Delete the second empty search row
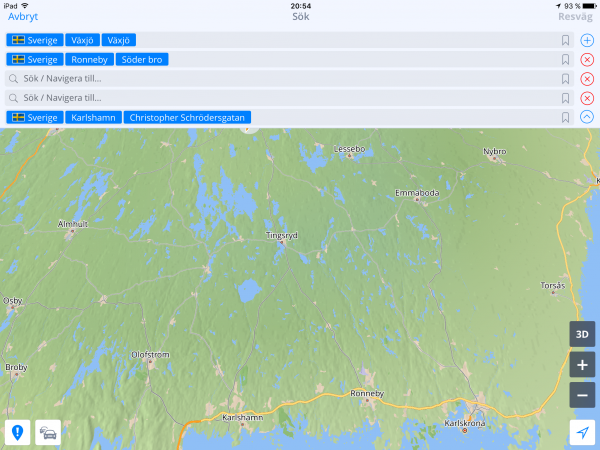Image resolution: width=600 pixels, height=450 pixels. [587, 98]
